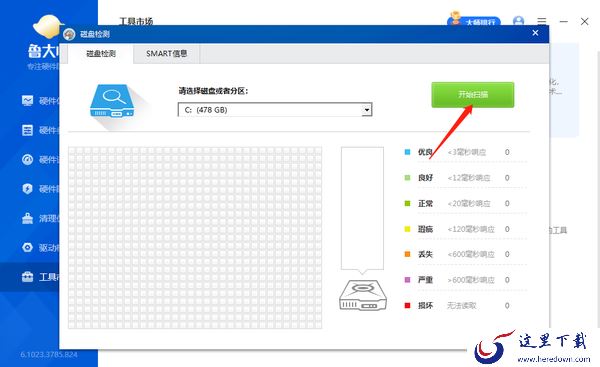Image resolution: width=600 pixels, height=367 pixels.
Task: Click the red 损坏 legend swatch
Action: point(408,305)
